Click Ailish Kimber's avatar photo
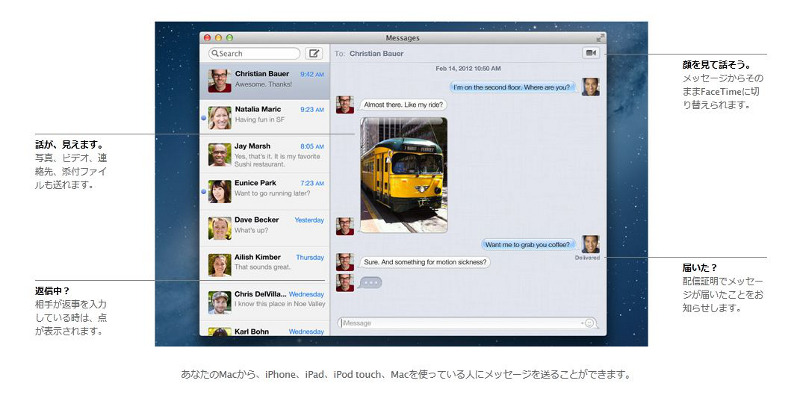The image size is (800, 401). point(220,265)
